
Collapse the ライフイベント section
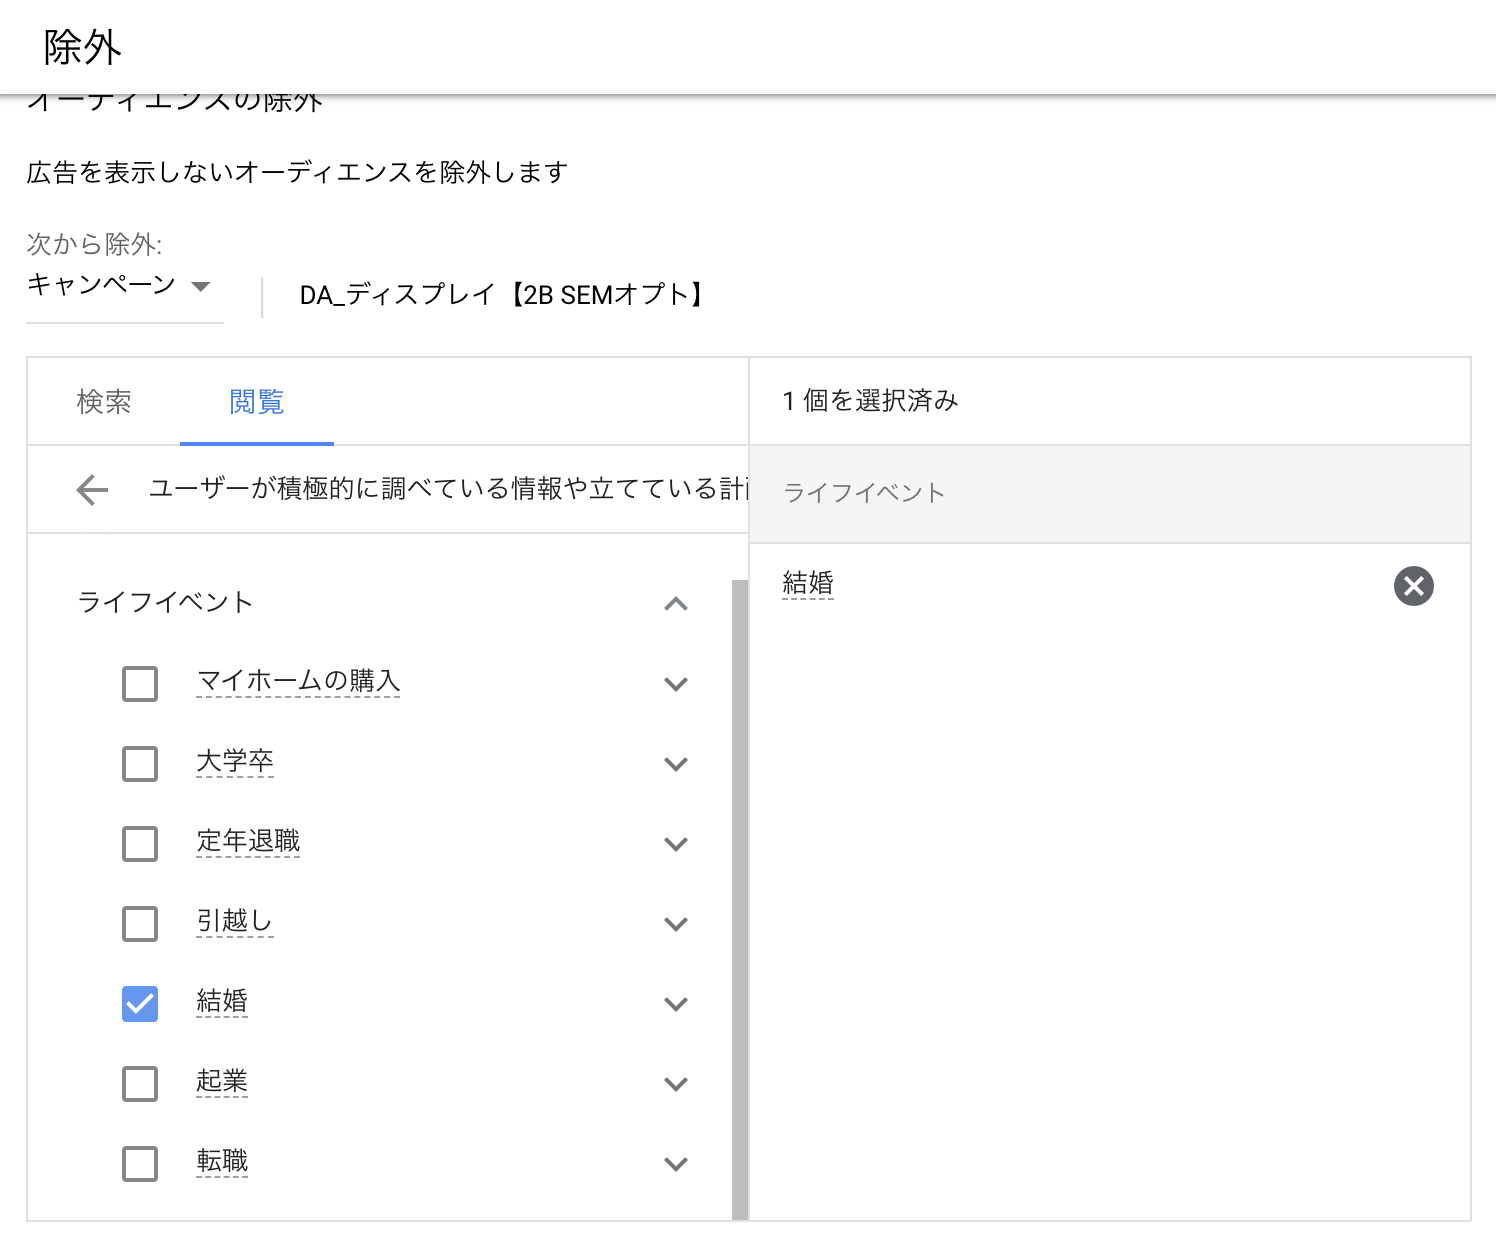pyautogui.click(x=676, y=604)
